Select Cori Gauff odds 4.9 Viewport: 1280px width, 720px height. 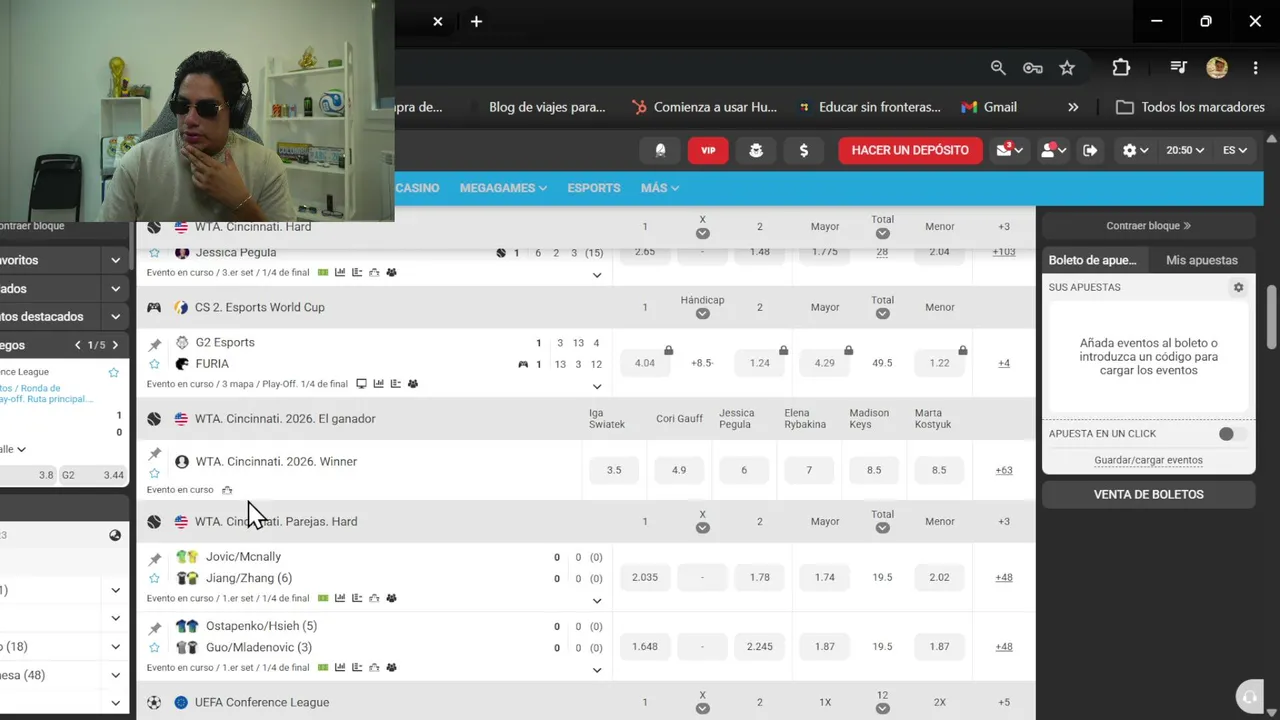(x=679, y=470)
